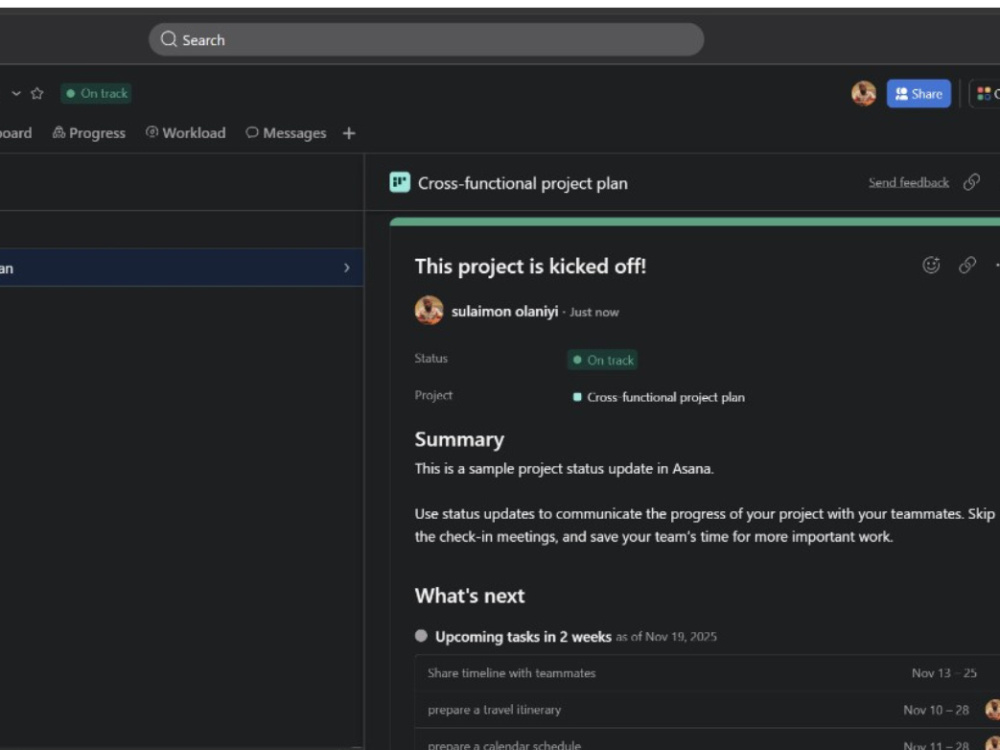This screenshot has width=1000, height=750.
Task: Open the project member avatar beside Share
Action: (864, 94)
